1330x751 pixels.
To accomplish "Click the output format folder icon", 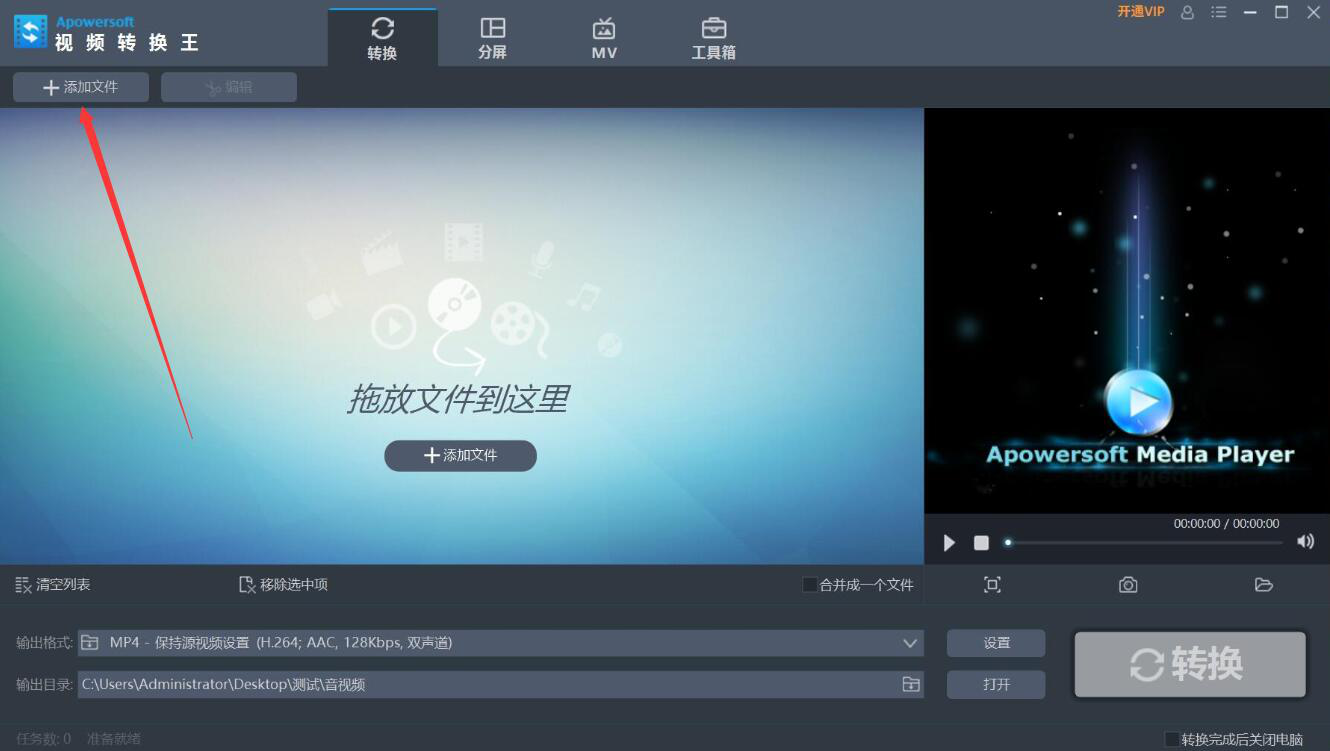I will 89,642.
